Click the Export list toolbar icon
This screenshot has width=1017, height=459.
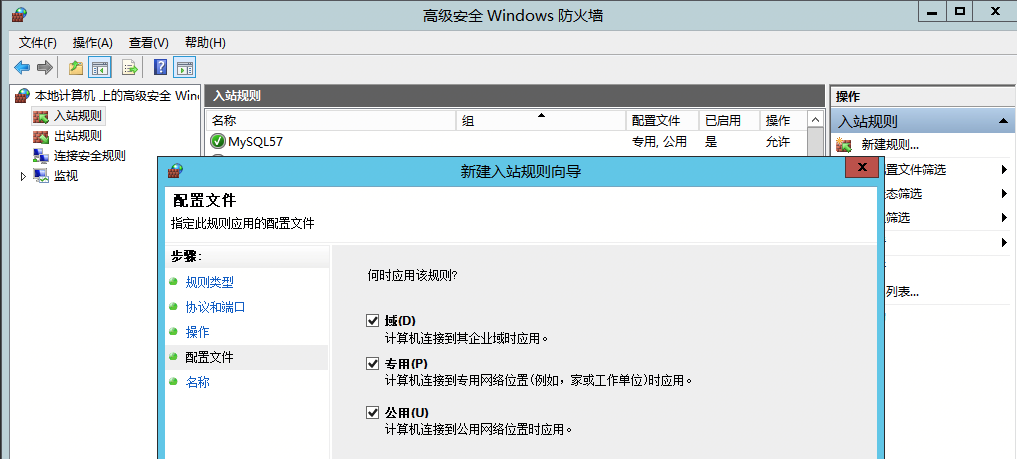tap(130, 67)
